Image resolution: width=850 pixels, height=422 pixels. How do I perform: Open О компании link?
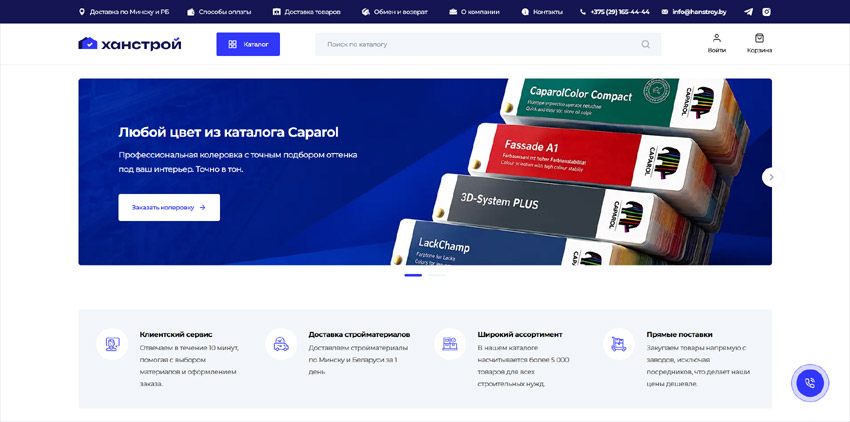[474, 12]
